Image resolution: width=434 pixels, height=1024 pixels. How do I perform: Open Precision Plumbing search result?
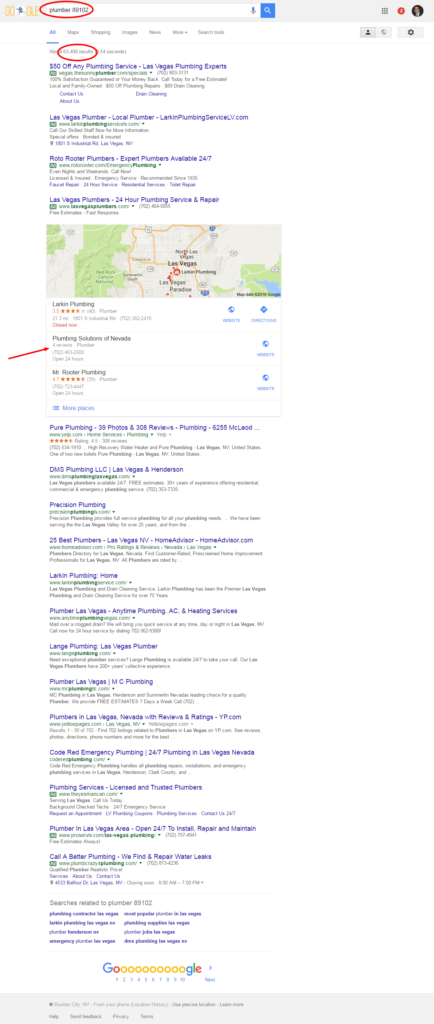[x=77, y=505]
